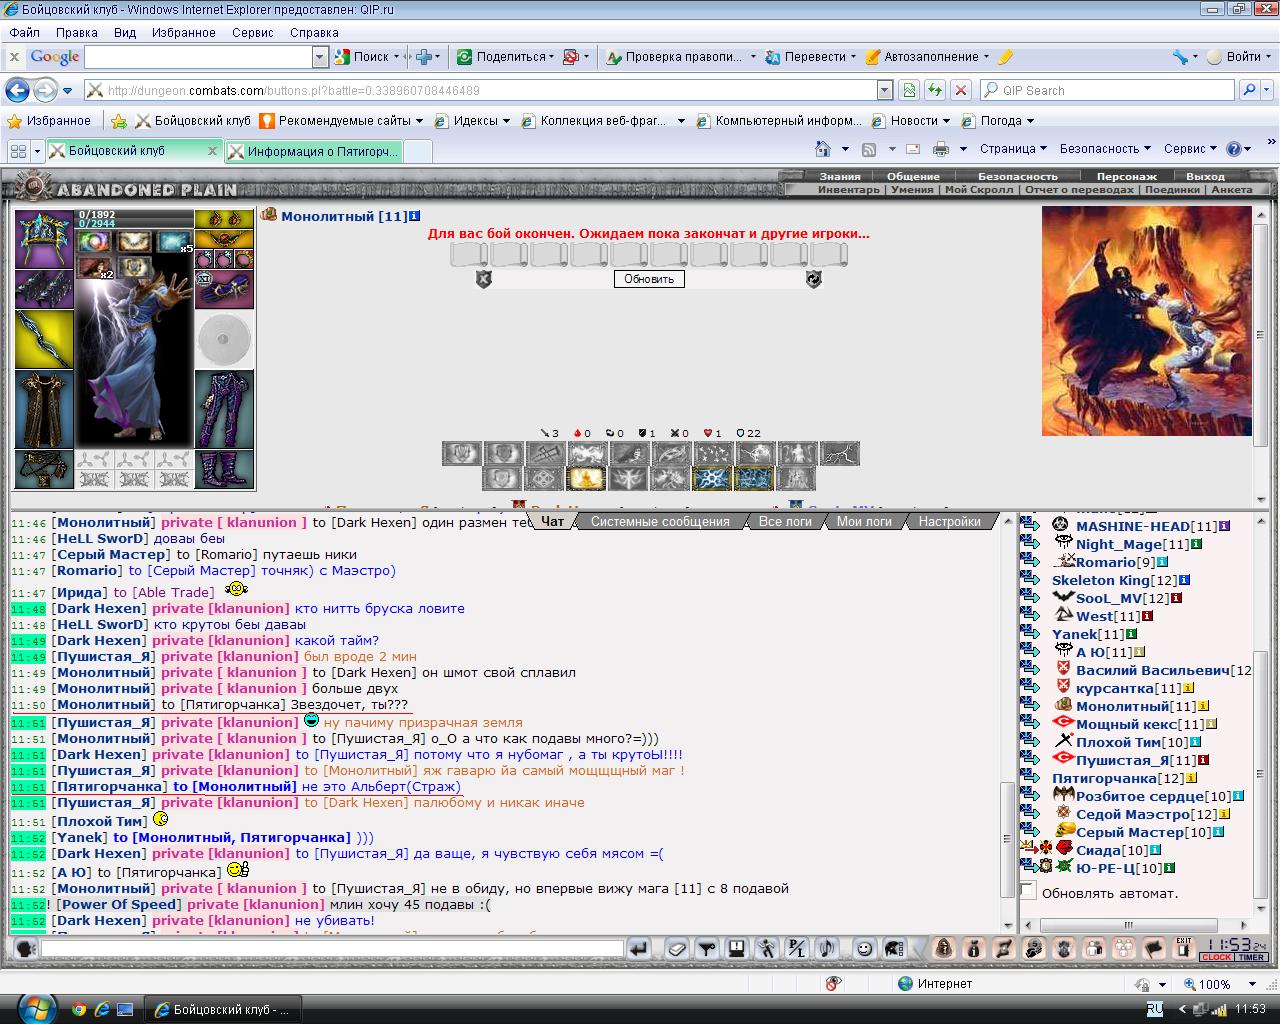Click the floppy disk save icon in chat bar
This screenshot has height=1024, width=1280.
click(737, 948)
